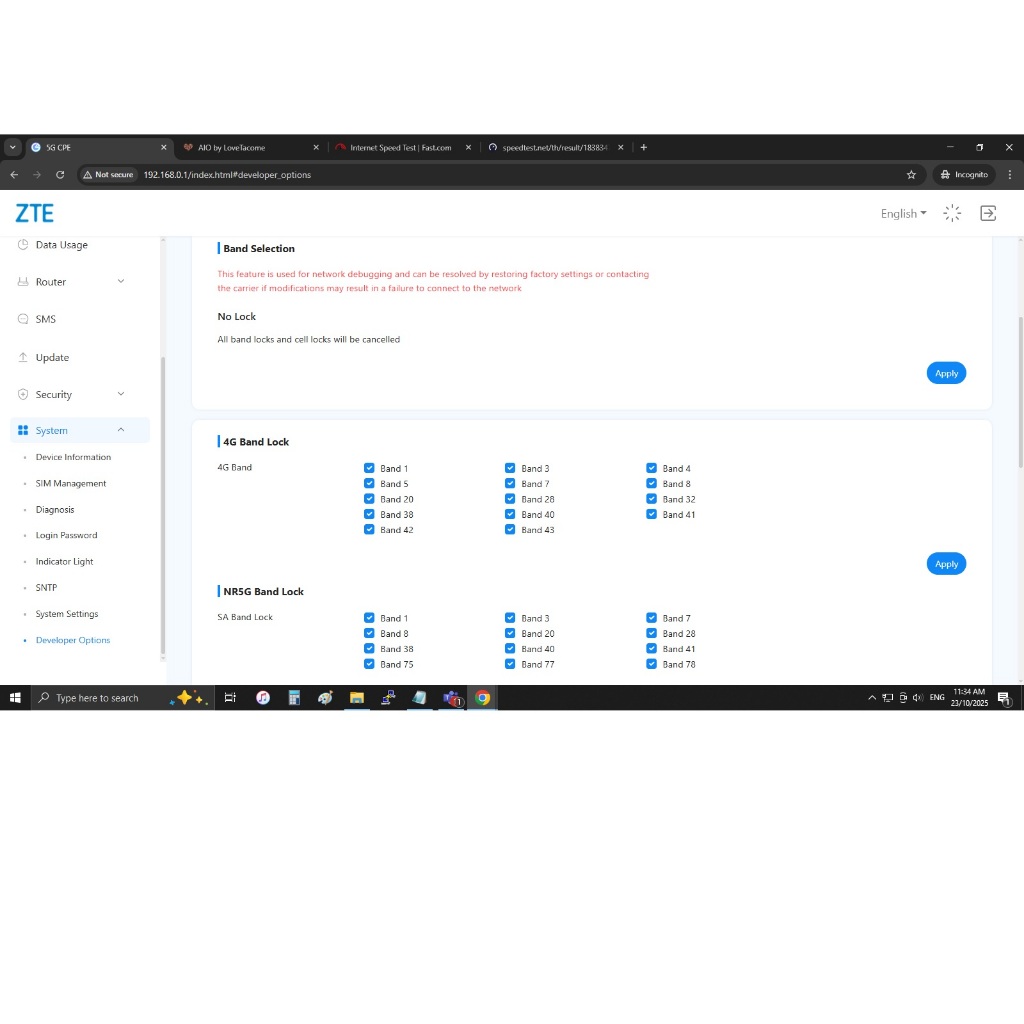The height and width of the screenshot is (1024, 1024).
Task: Uncheck 4G Band 43 checkbox
Action: pos(510,530)
